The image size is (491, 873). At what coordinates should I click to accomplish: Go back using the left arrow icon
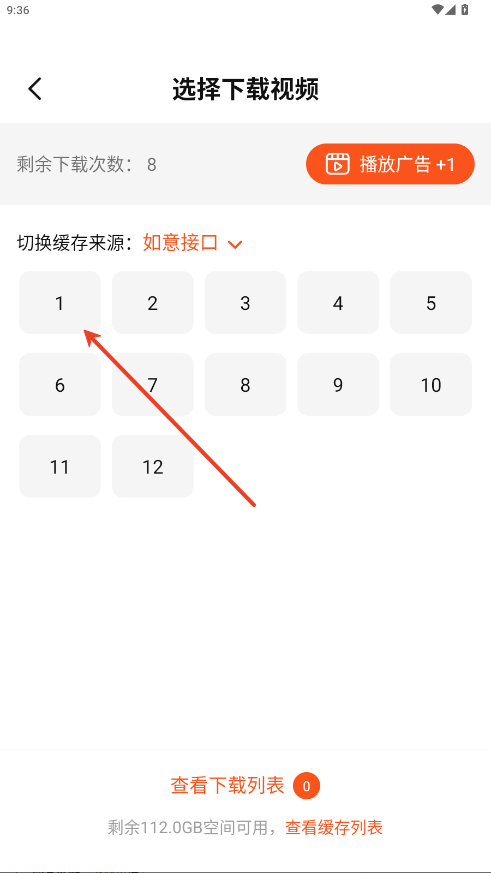coord(35,89)
